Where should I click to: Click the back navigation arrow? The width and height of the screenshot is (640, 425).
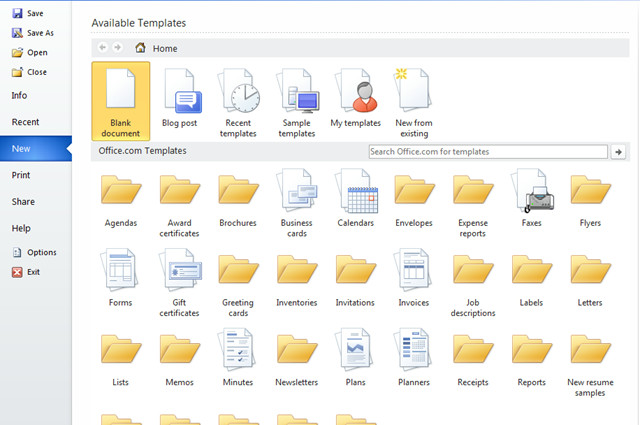tap(102, 47)
